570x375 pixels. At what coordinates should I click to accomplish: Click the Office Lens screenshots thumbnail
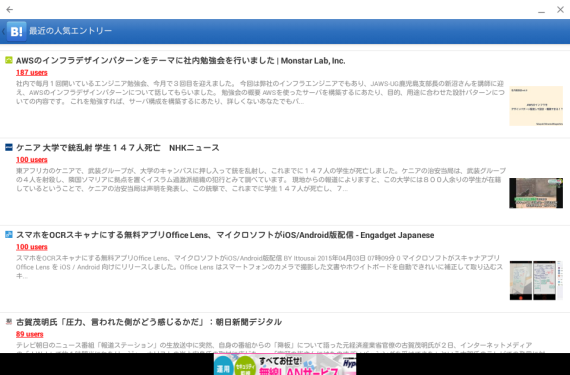[x=536, y=280]
